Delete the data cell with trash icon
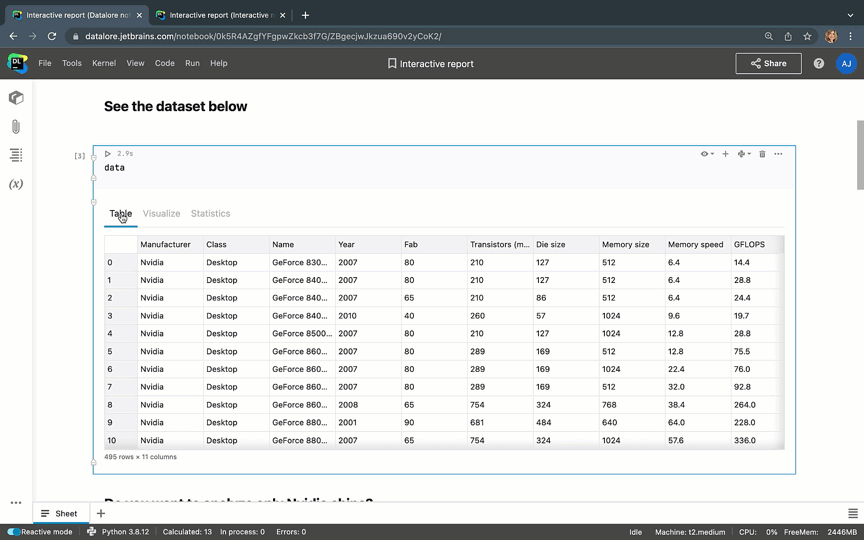The height and width of the screenshot is (540, 864). coord(762,154)
